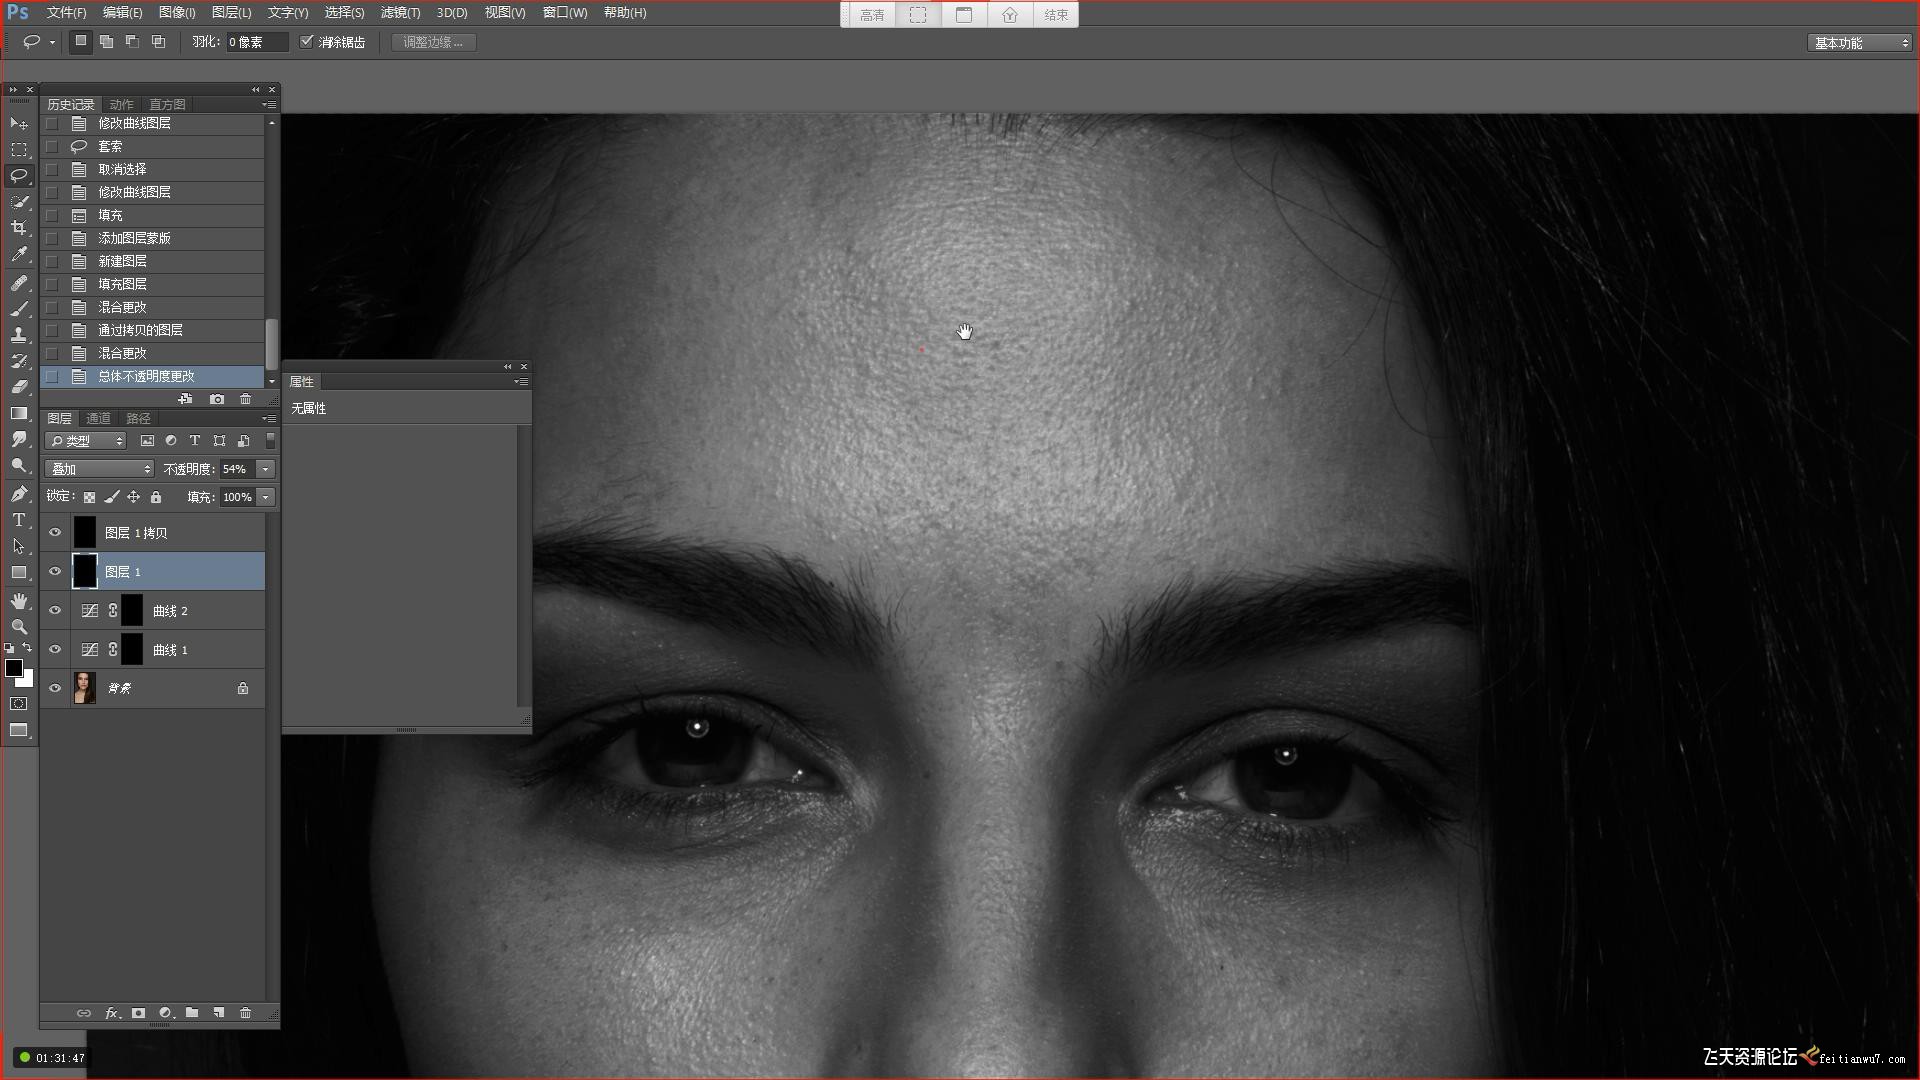Open Lasso tool preset picker arrow
The image size is (1920, 1080).
pos(52,42)
